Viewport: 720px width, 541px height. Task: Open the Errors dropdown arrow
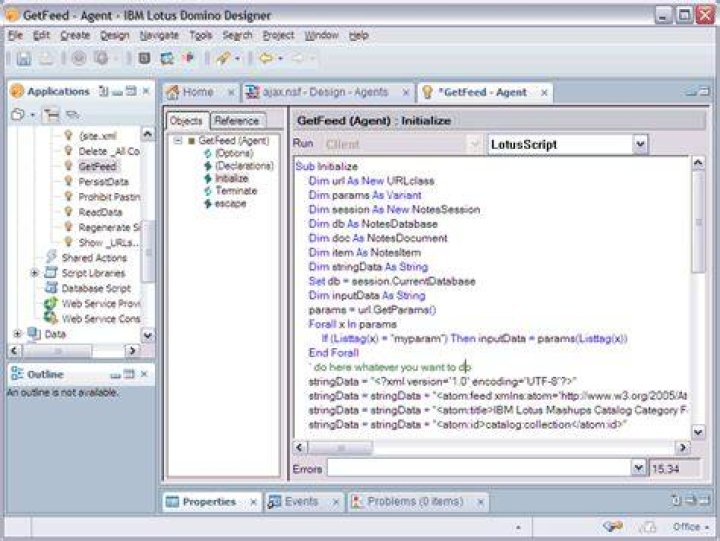click(638, 468)
